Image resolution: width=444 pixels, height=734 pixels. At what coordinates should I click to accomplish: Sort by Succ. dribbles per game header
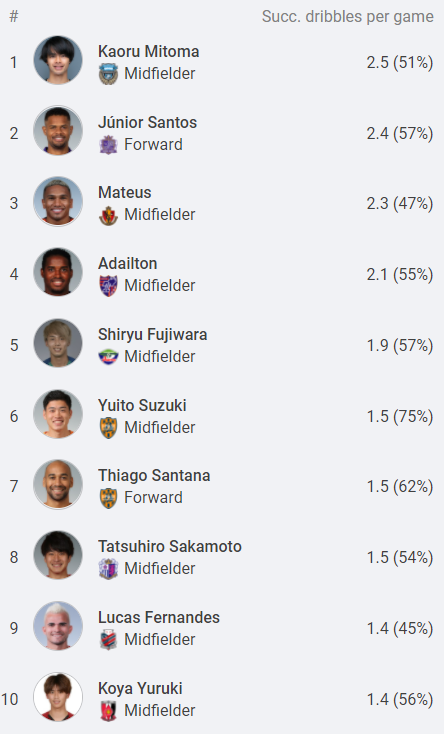[348, 17]
